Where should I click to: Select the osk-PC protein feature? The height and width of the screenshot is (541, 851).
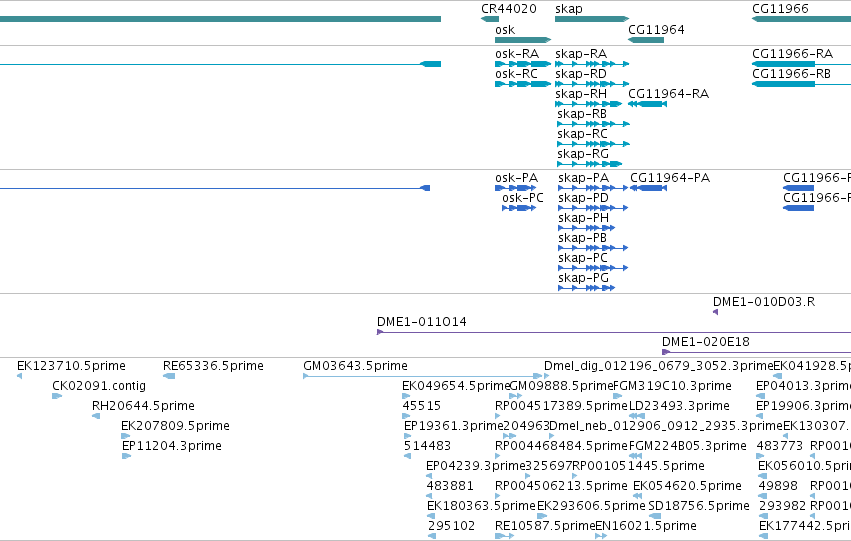pos(519,208)
